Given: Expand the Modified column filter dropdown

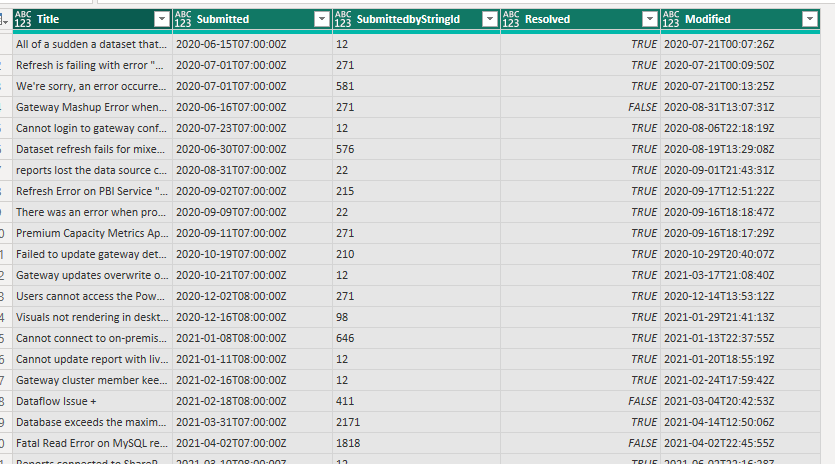Looking at the screenshot, I should point(809,20).
